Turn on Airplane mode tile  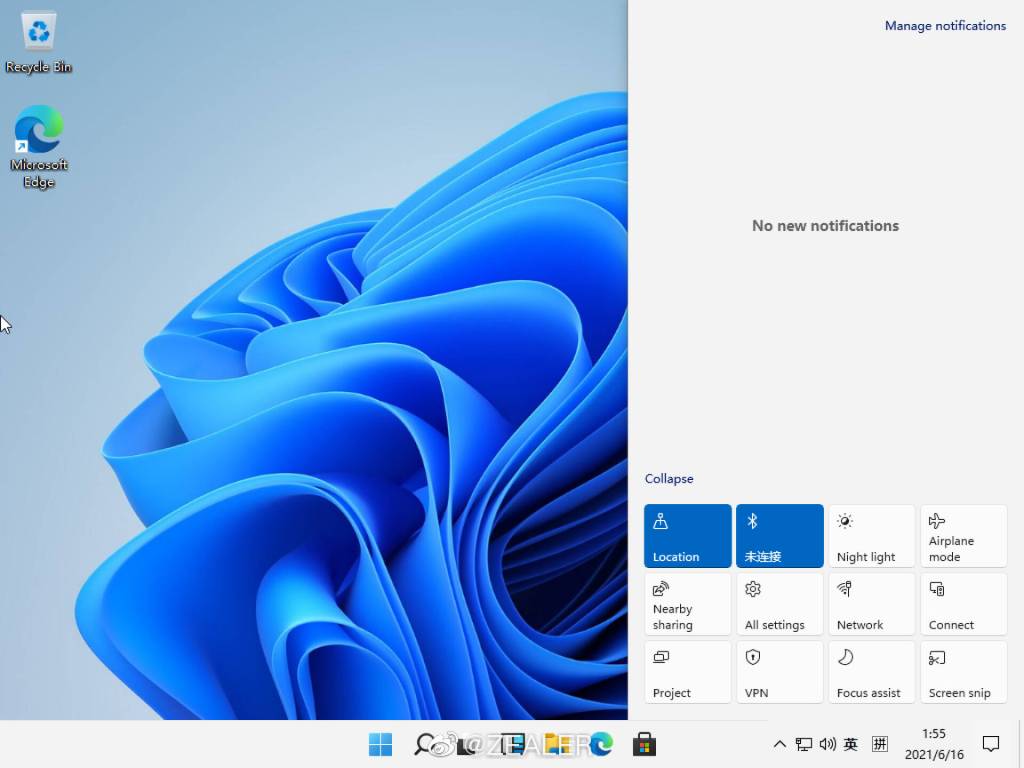pos(963,536)
